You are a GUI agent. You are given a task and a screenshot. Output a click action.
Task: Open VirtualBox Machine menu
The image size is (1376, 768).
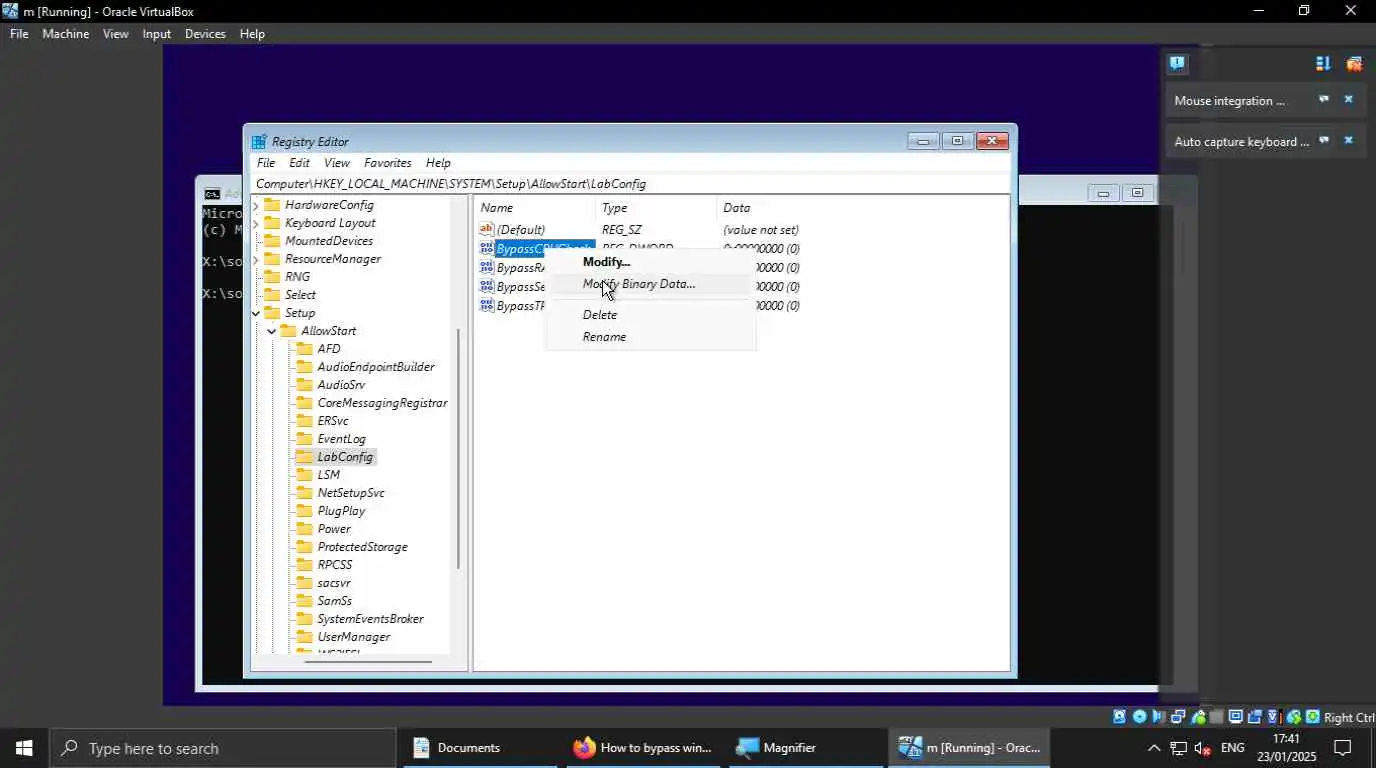(65, 34)
